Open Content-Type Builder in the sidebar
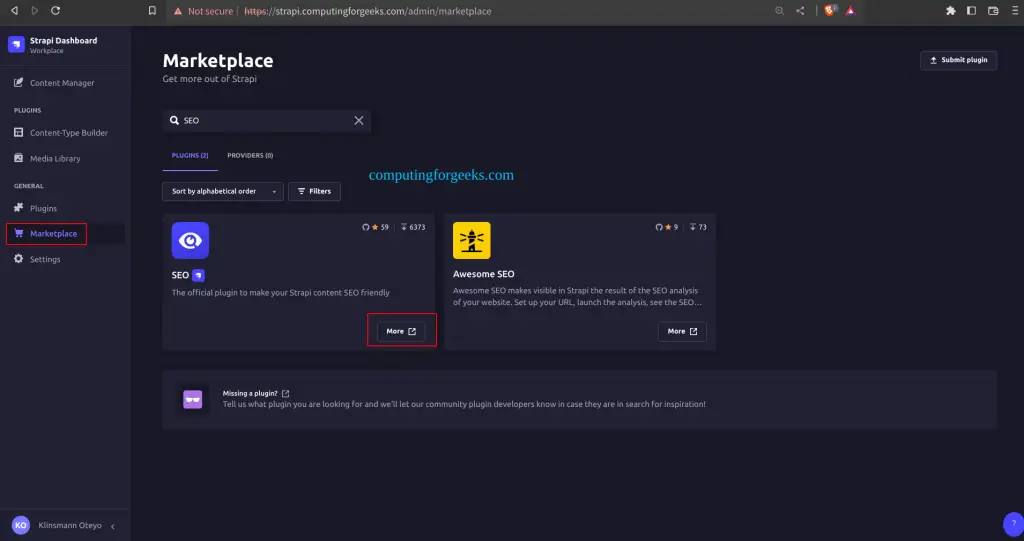 coord(69,133)
